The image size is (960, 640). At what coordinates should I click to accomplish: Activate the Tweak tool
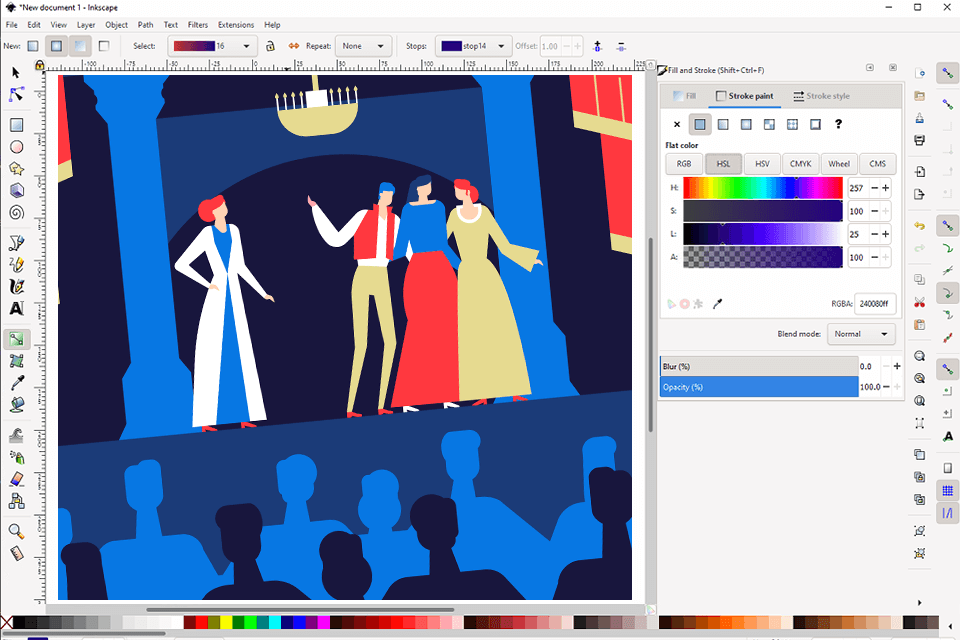point(14,434)
